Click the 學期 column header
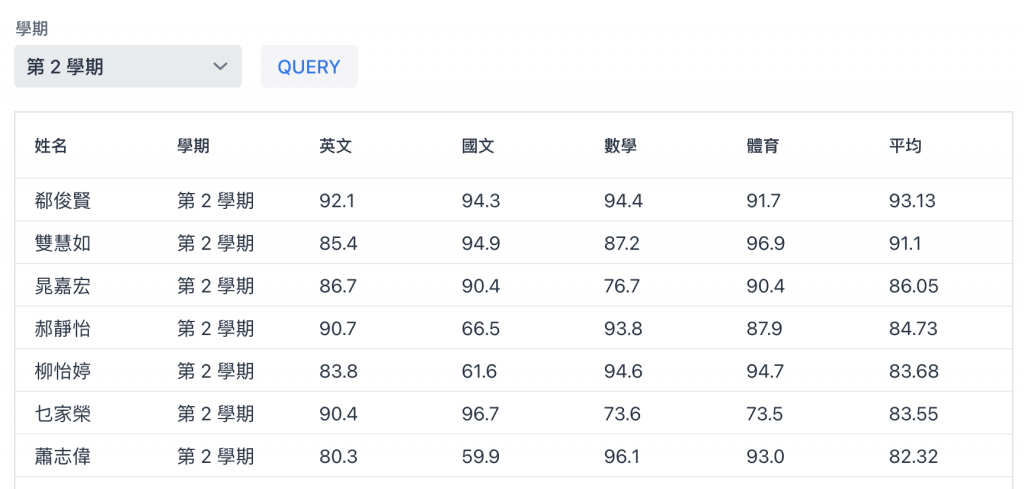 click(x=193, y=146)
